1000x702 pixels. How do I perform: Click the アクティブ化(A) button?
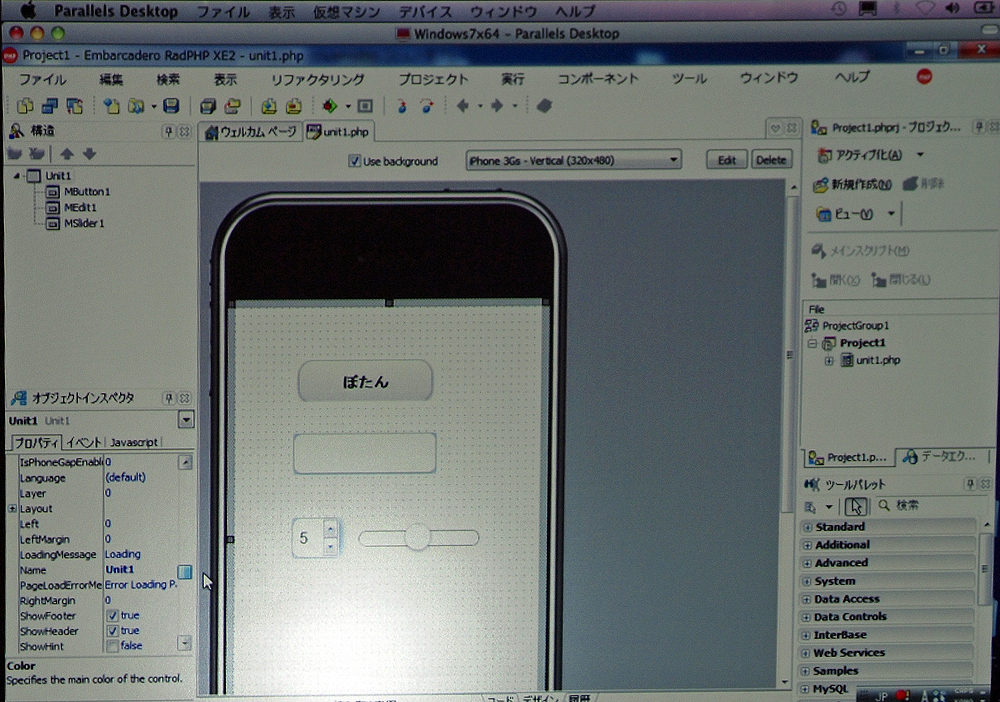tap(860, 155)
